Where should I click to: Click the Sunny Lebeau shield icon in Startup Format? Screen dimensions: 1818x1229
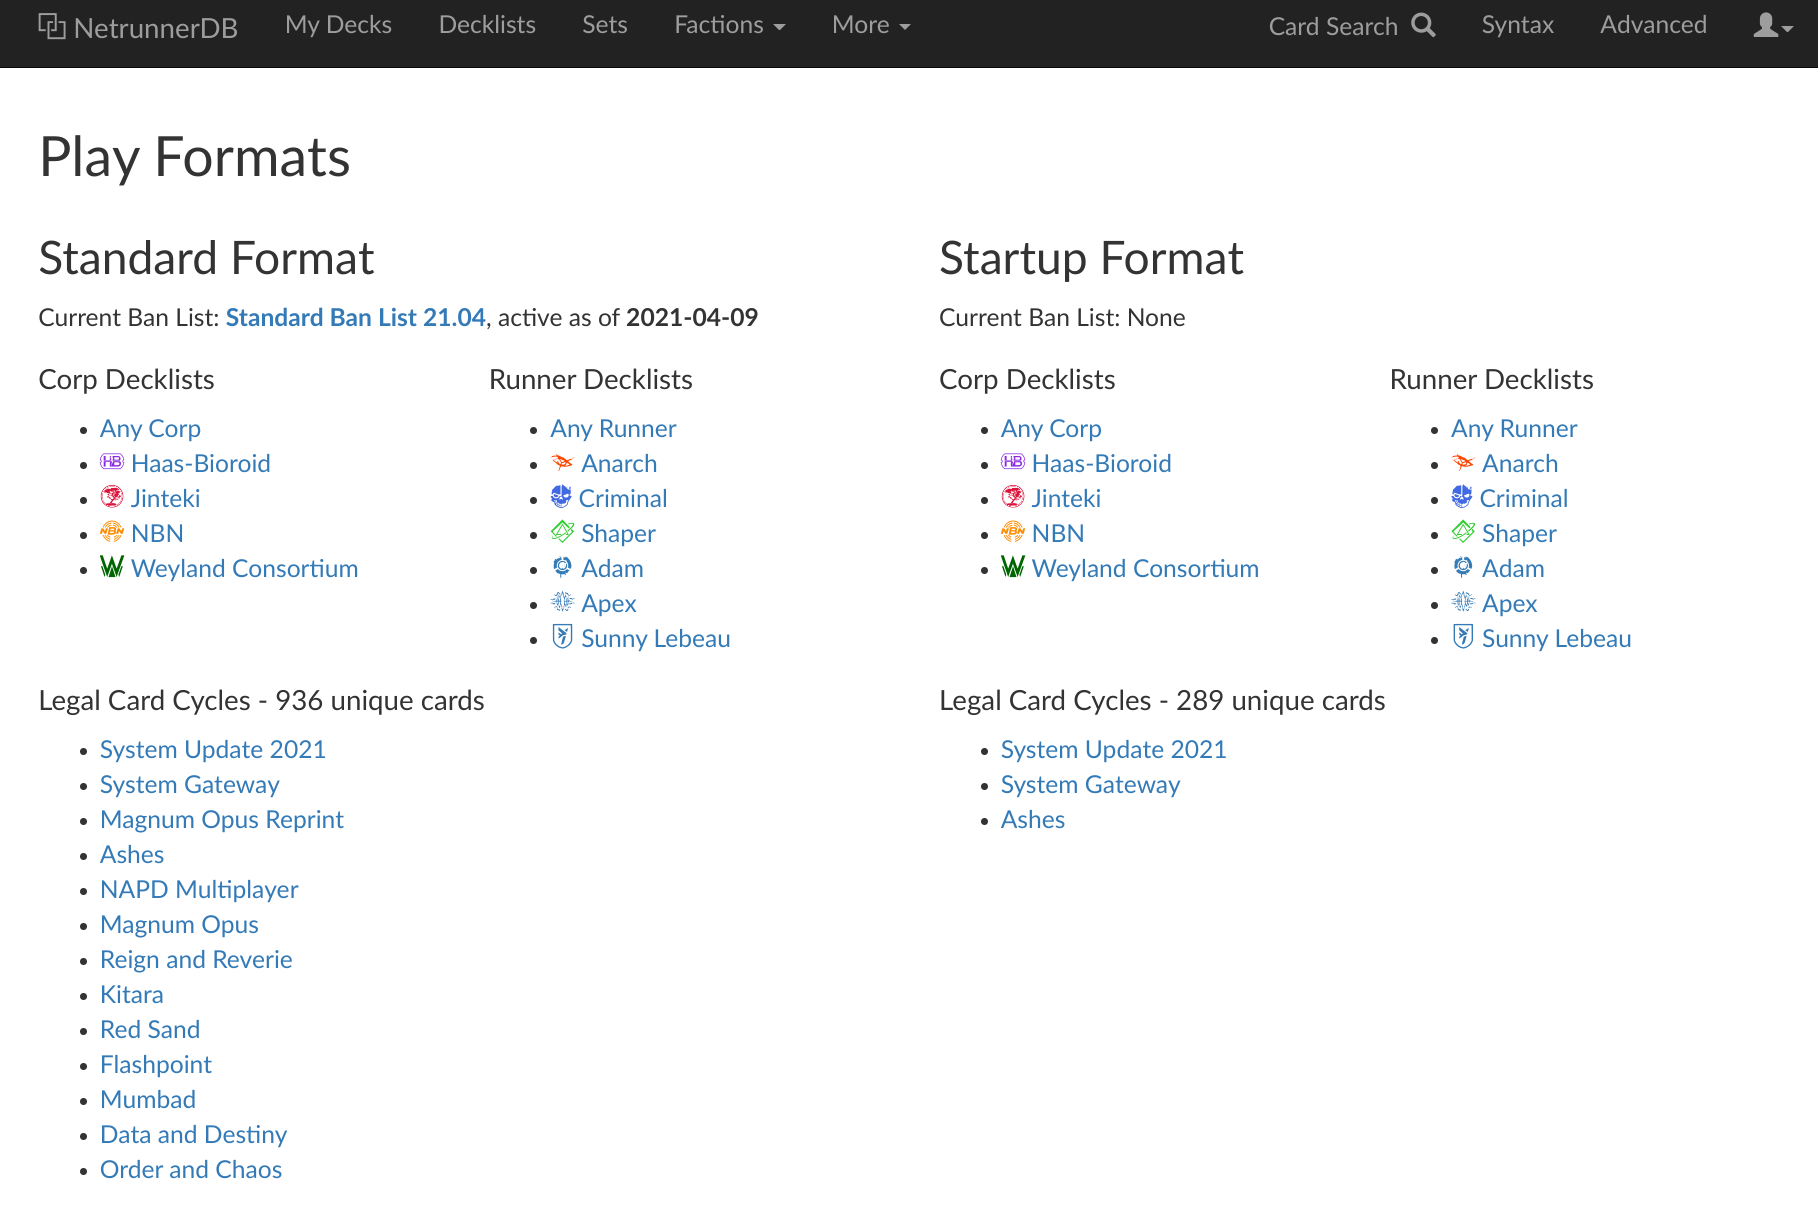1463,636
